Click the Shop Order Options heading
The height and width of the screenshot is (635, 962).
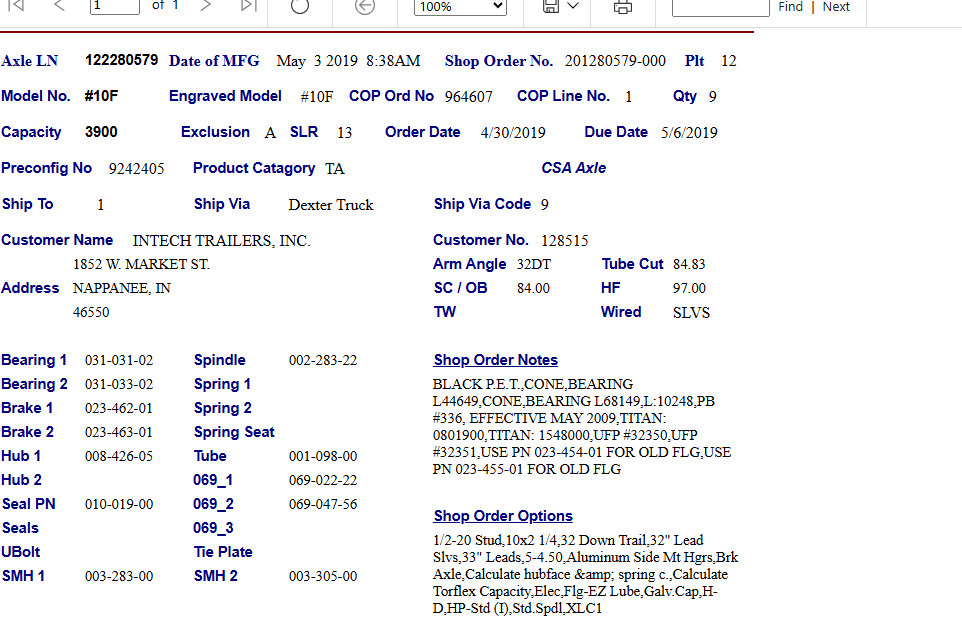click(502, 516)
